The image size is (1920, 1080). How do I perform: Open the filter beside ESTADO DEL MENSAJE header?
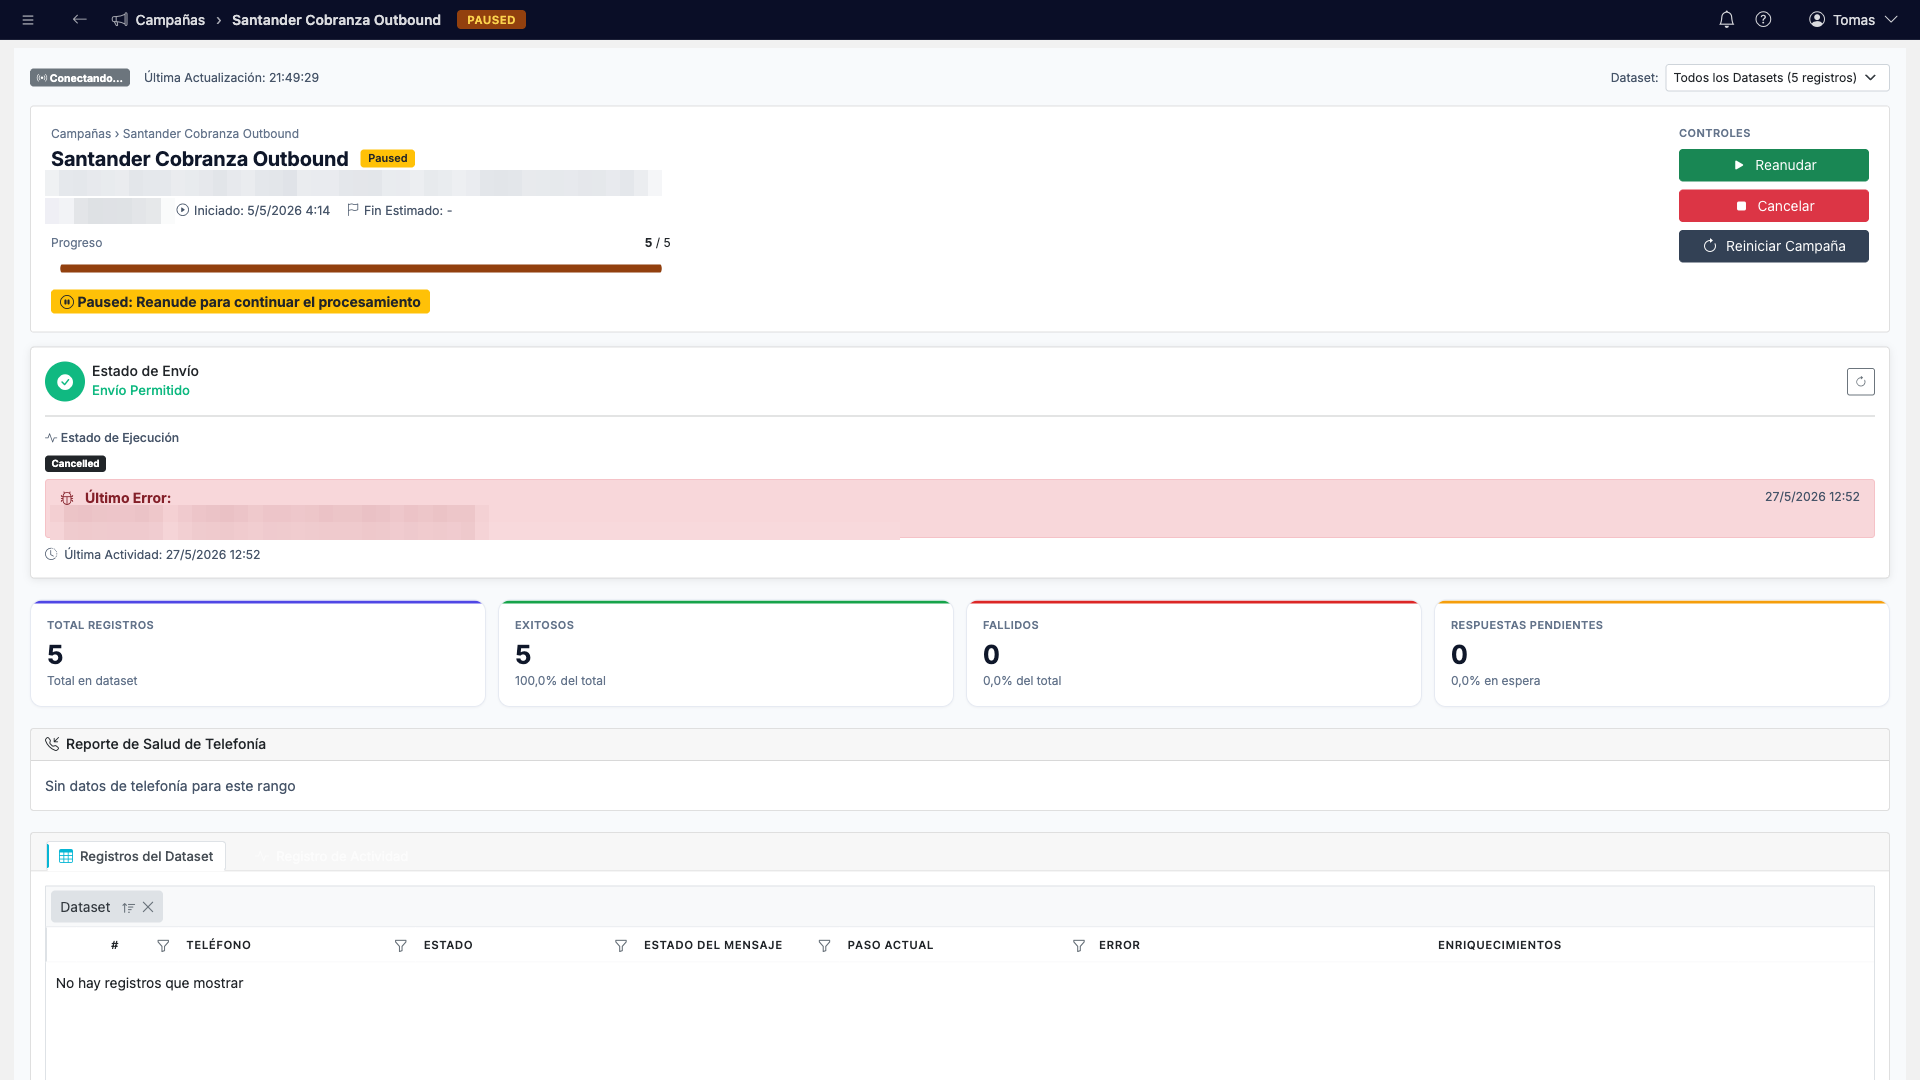point(621,946)
